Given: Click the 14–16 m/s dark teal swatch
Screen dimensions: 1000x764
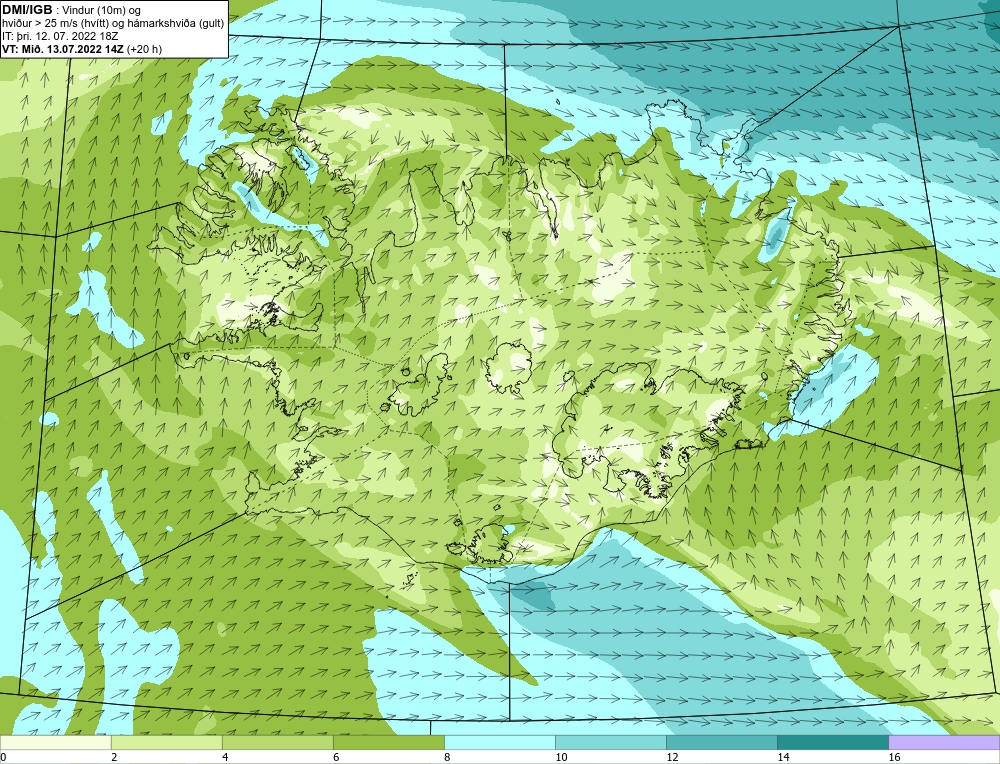Looking at the screenshot, I should (833, 742).
